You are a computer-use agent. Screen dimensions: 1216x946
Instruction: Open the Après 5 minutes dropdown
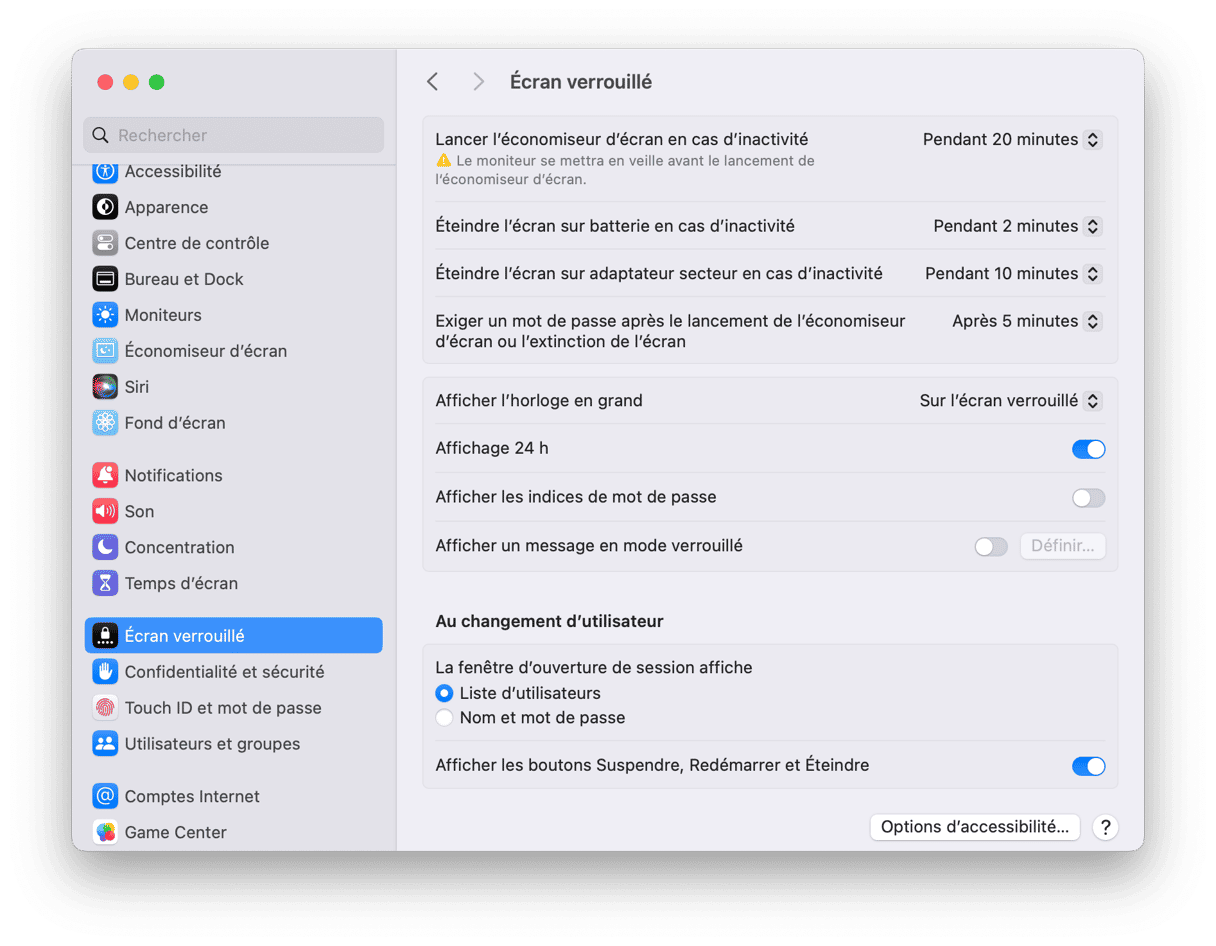pos(1027,321)
